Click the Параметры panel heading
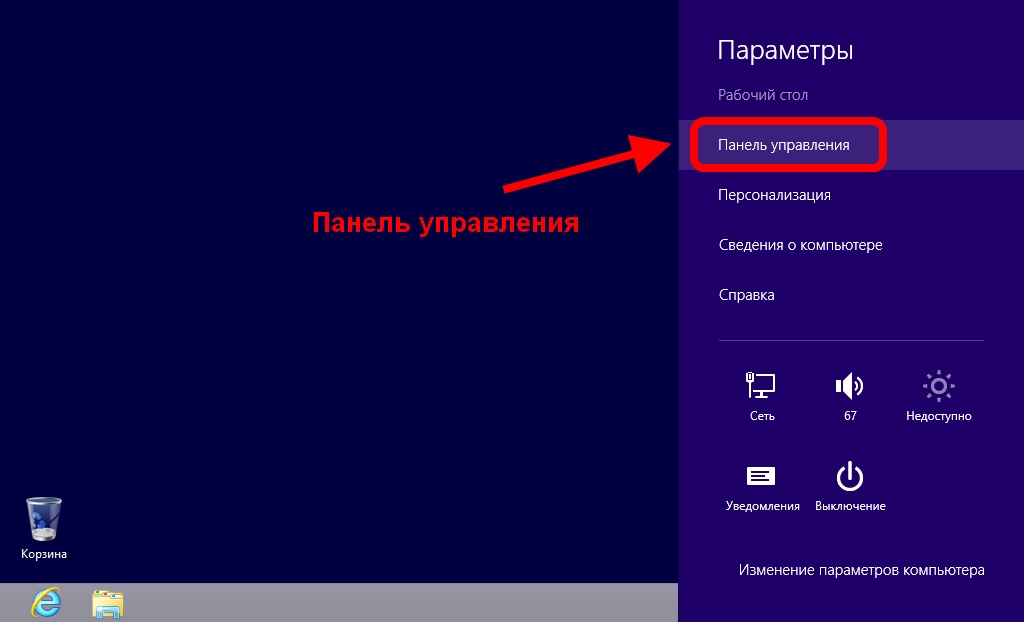Image resolution: width=1024 pixels, height=622 pixels. (785, 50)
